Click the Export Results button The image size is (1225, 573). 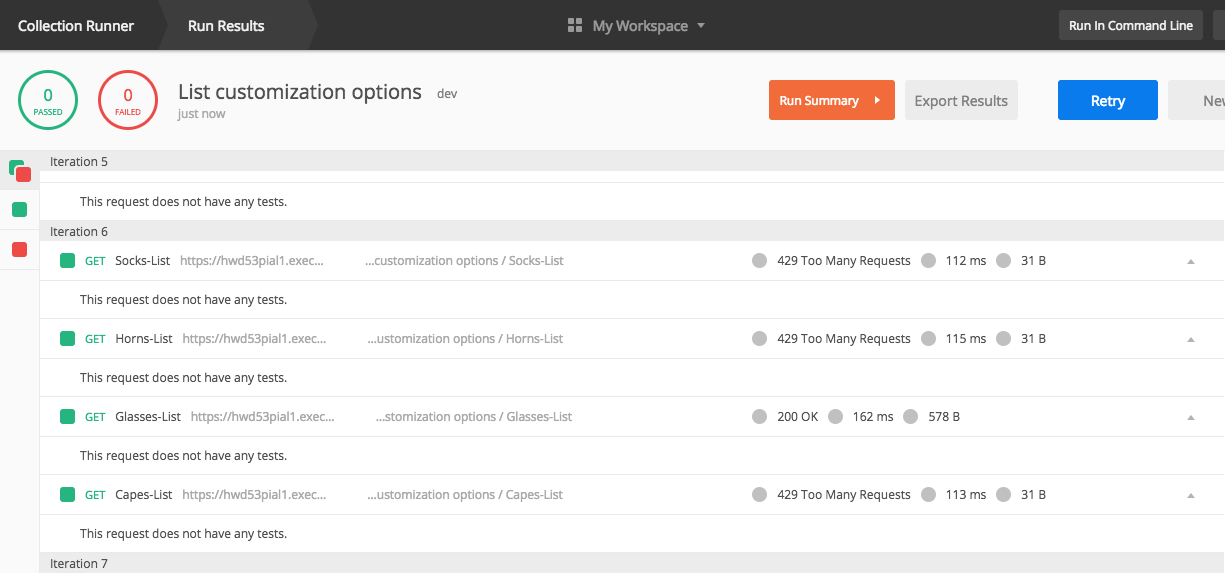pos(961,101)
